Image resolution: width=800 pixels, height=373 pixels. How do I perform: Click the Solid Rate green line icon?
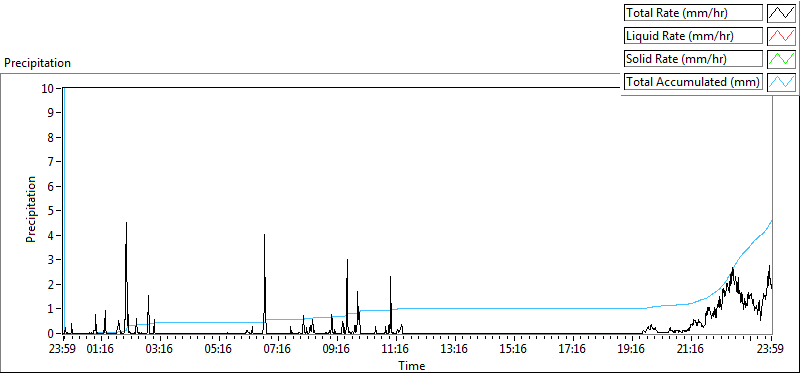click(782, 59)
